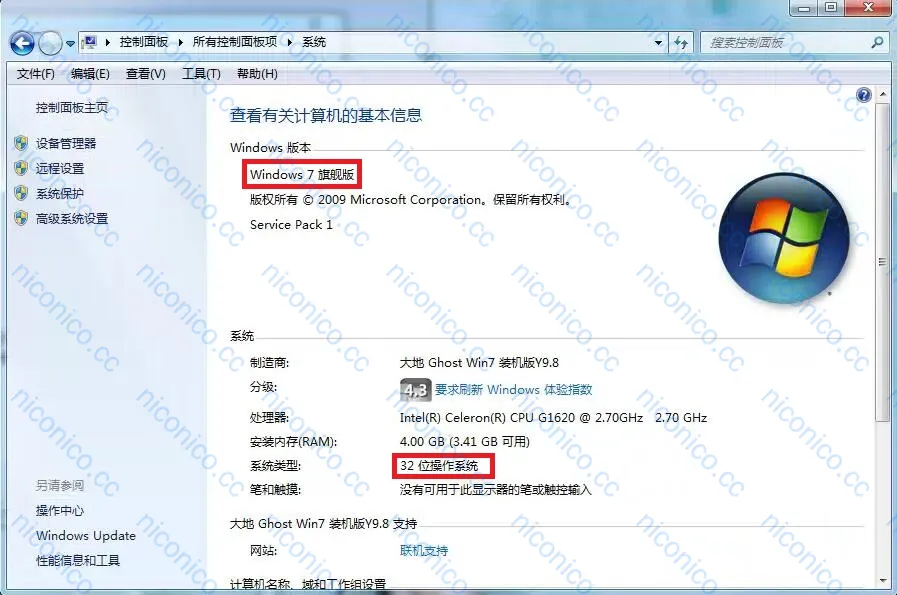Click the greyed Forward navigation arrow
Screen dimensions: 897x595
coord(50,43)
